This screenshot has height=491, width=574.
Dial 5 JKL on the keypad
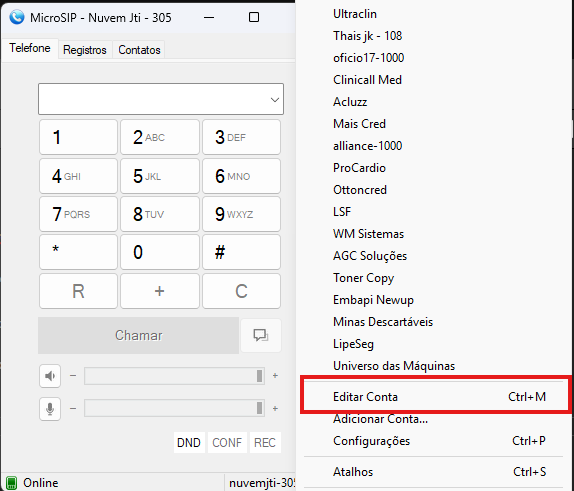[160, 176]
